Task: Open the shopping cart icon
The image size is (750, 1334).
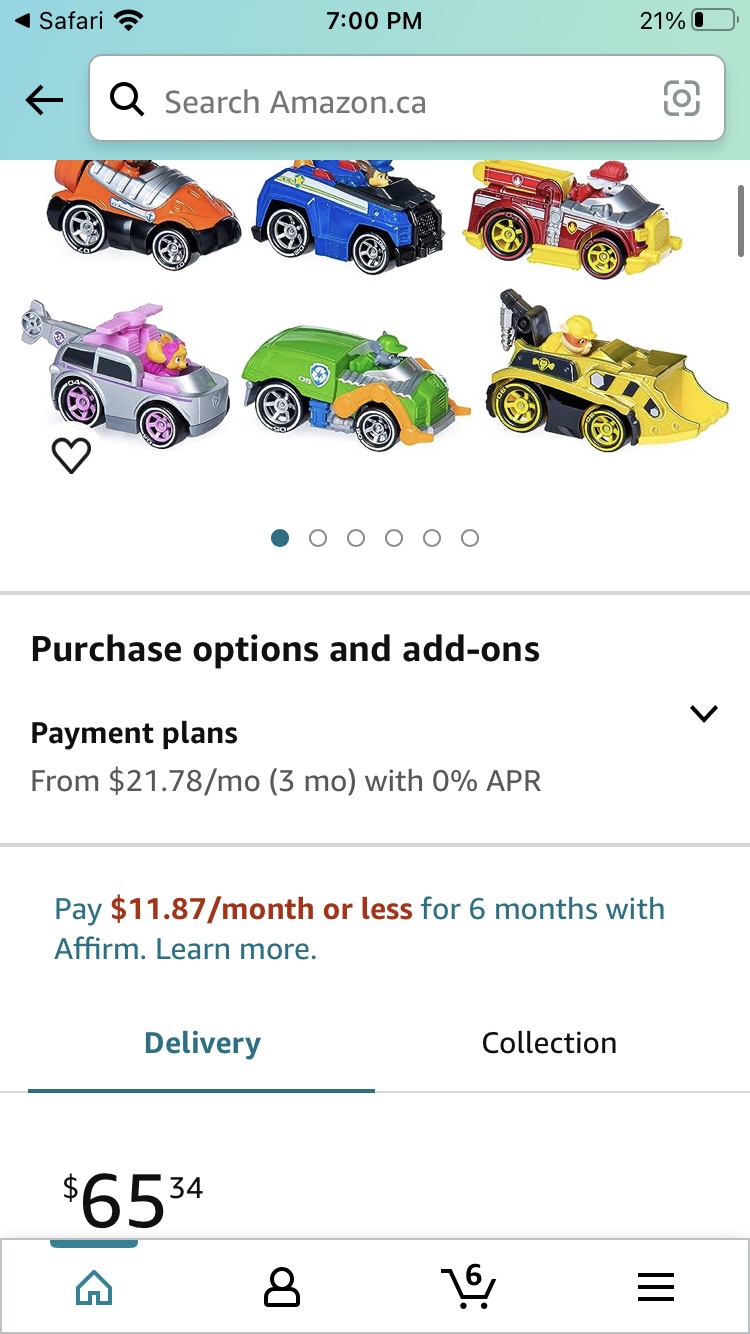Action: (x=467, y=1286)
